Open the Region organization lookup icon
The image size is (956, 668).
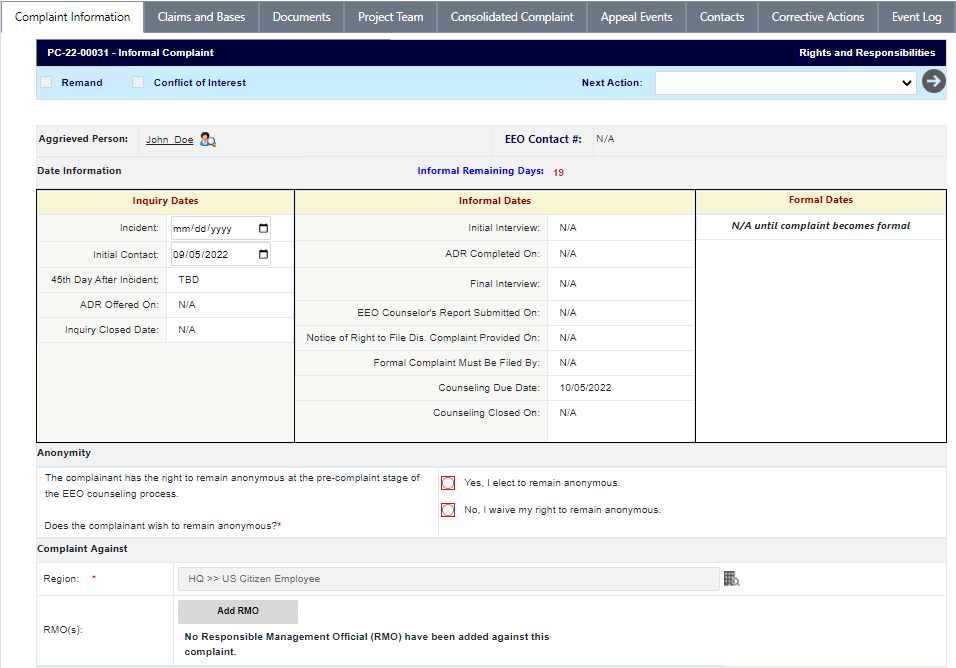732,578
